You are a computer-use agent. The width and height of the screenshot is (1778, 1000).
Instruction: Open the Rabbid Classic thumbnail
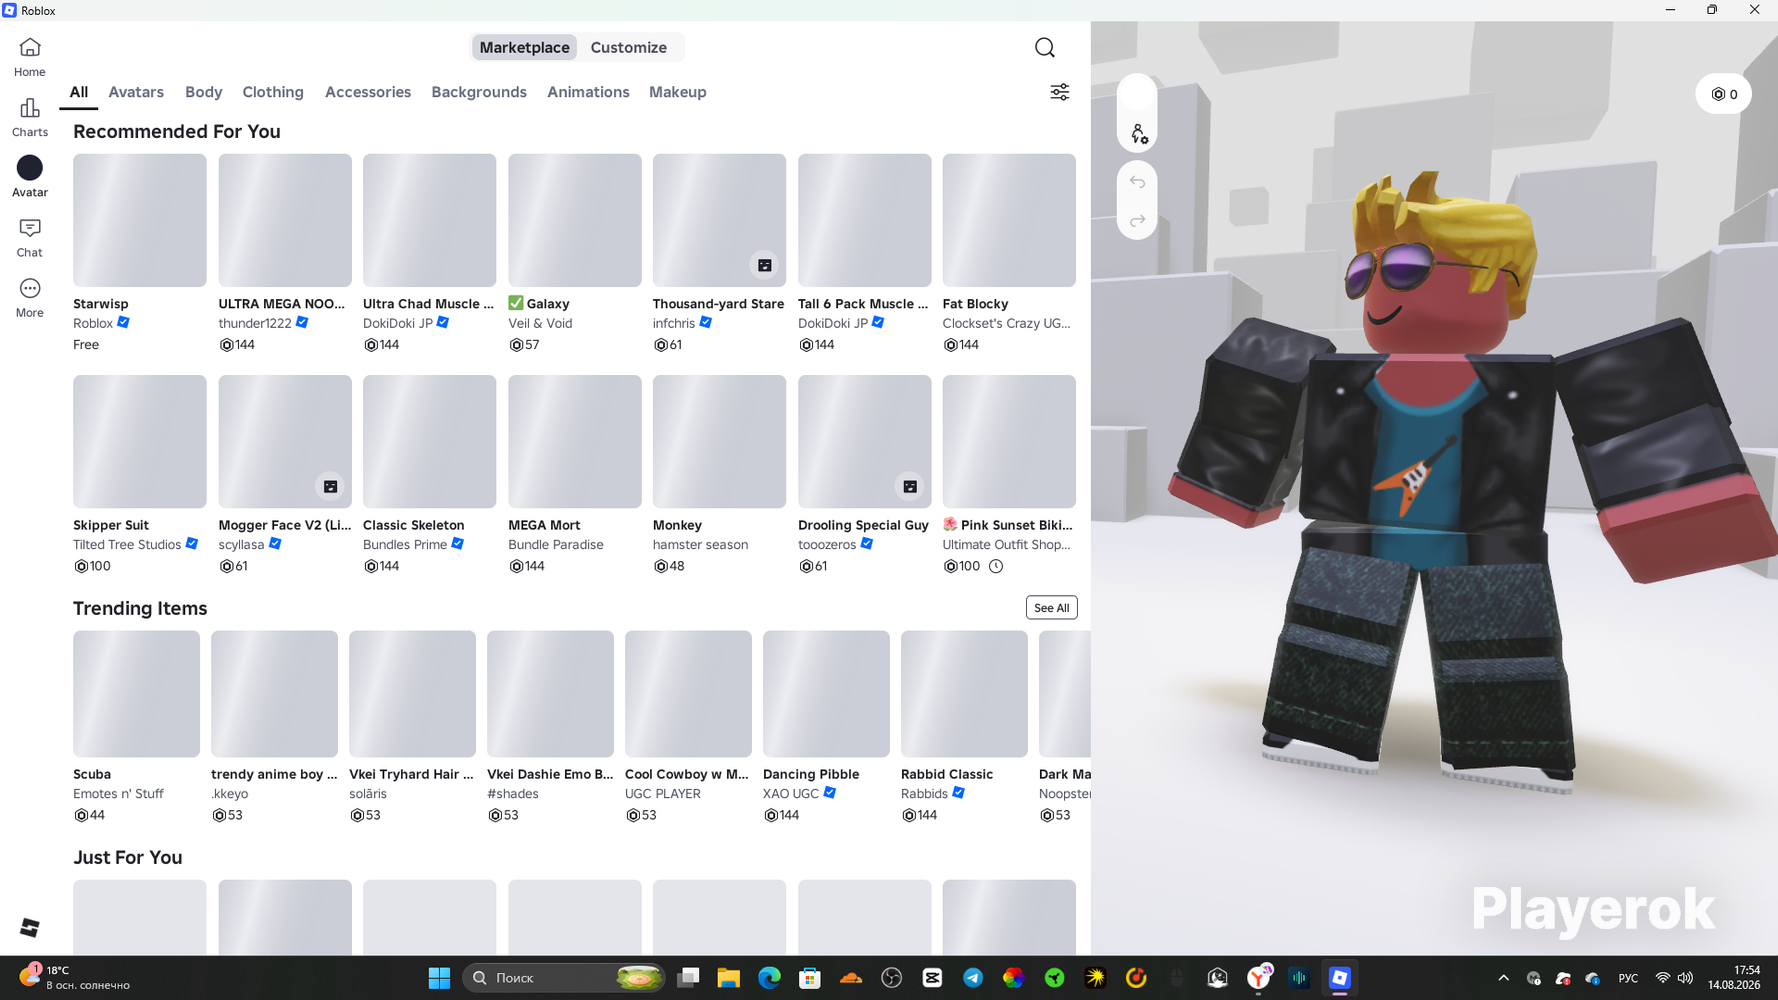click(964, 694)
